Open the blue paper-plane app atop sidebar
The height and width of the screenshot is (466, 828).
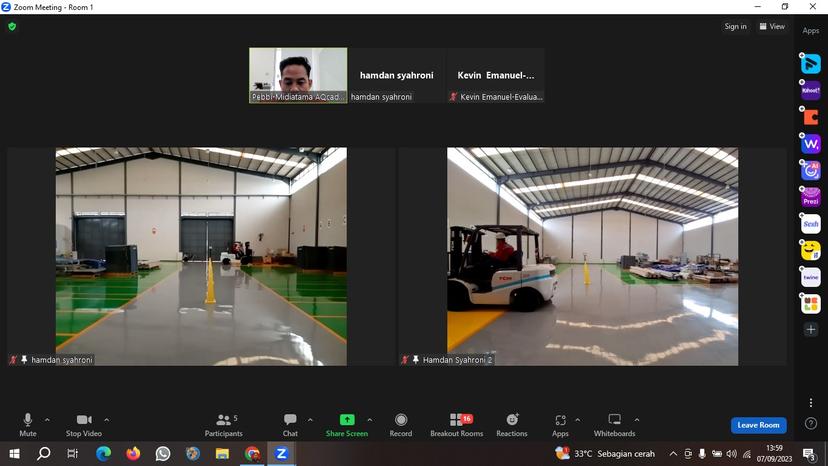click(811, 63)
